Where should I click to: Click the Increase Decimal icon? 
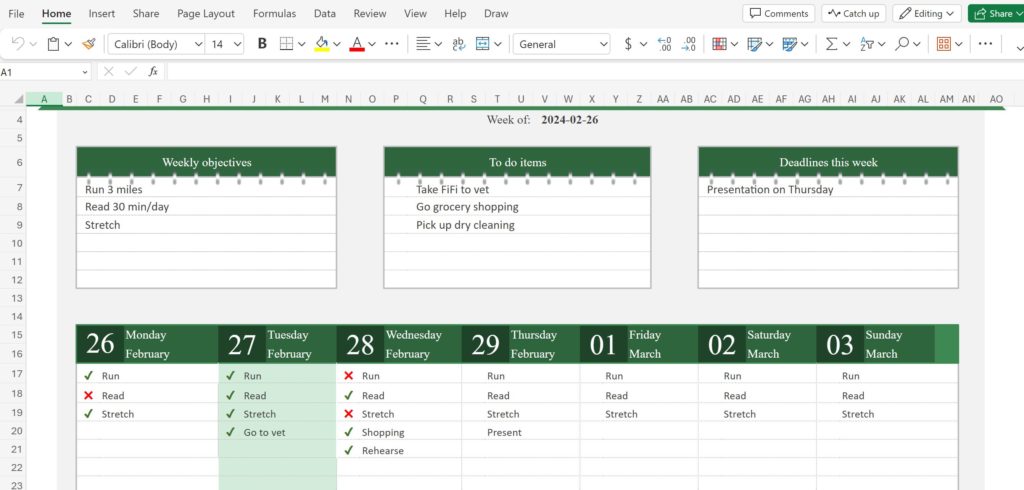pyautogui.click(x=664, y=44)
